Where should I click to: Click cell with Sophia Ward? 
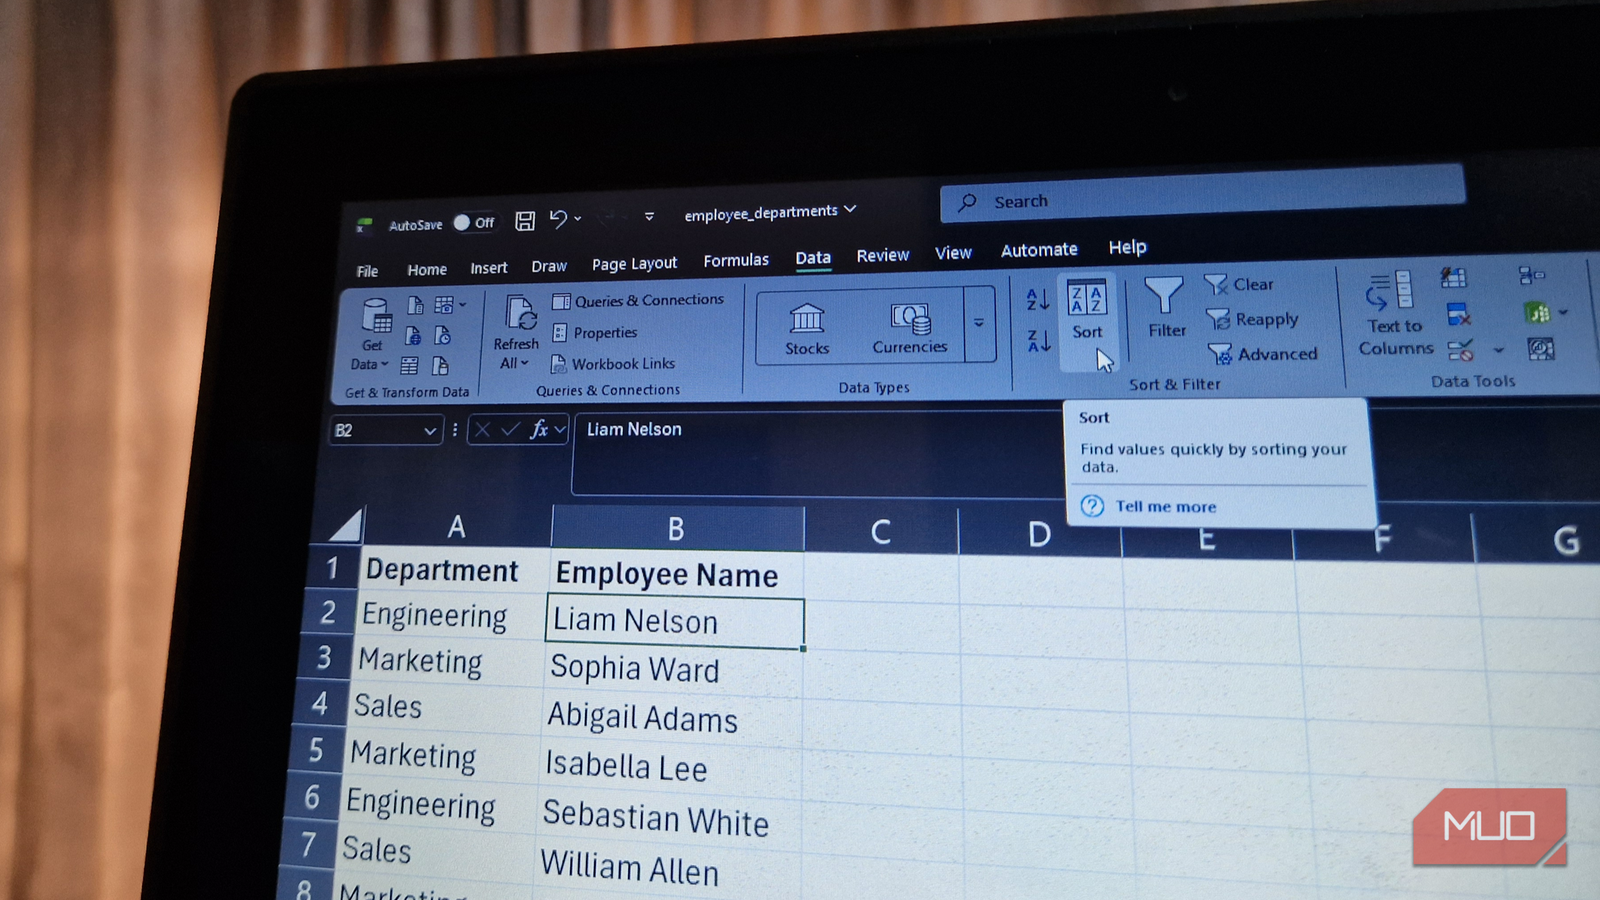[672, 669]
